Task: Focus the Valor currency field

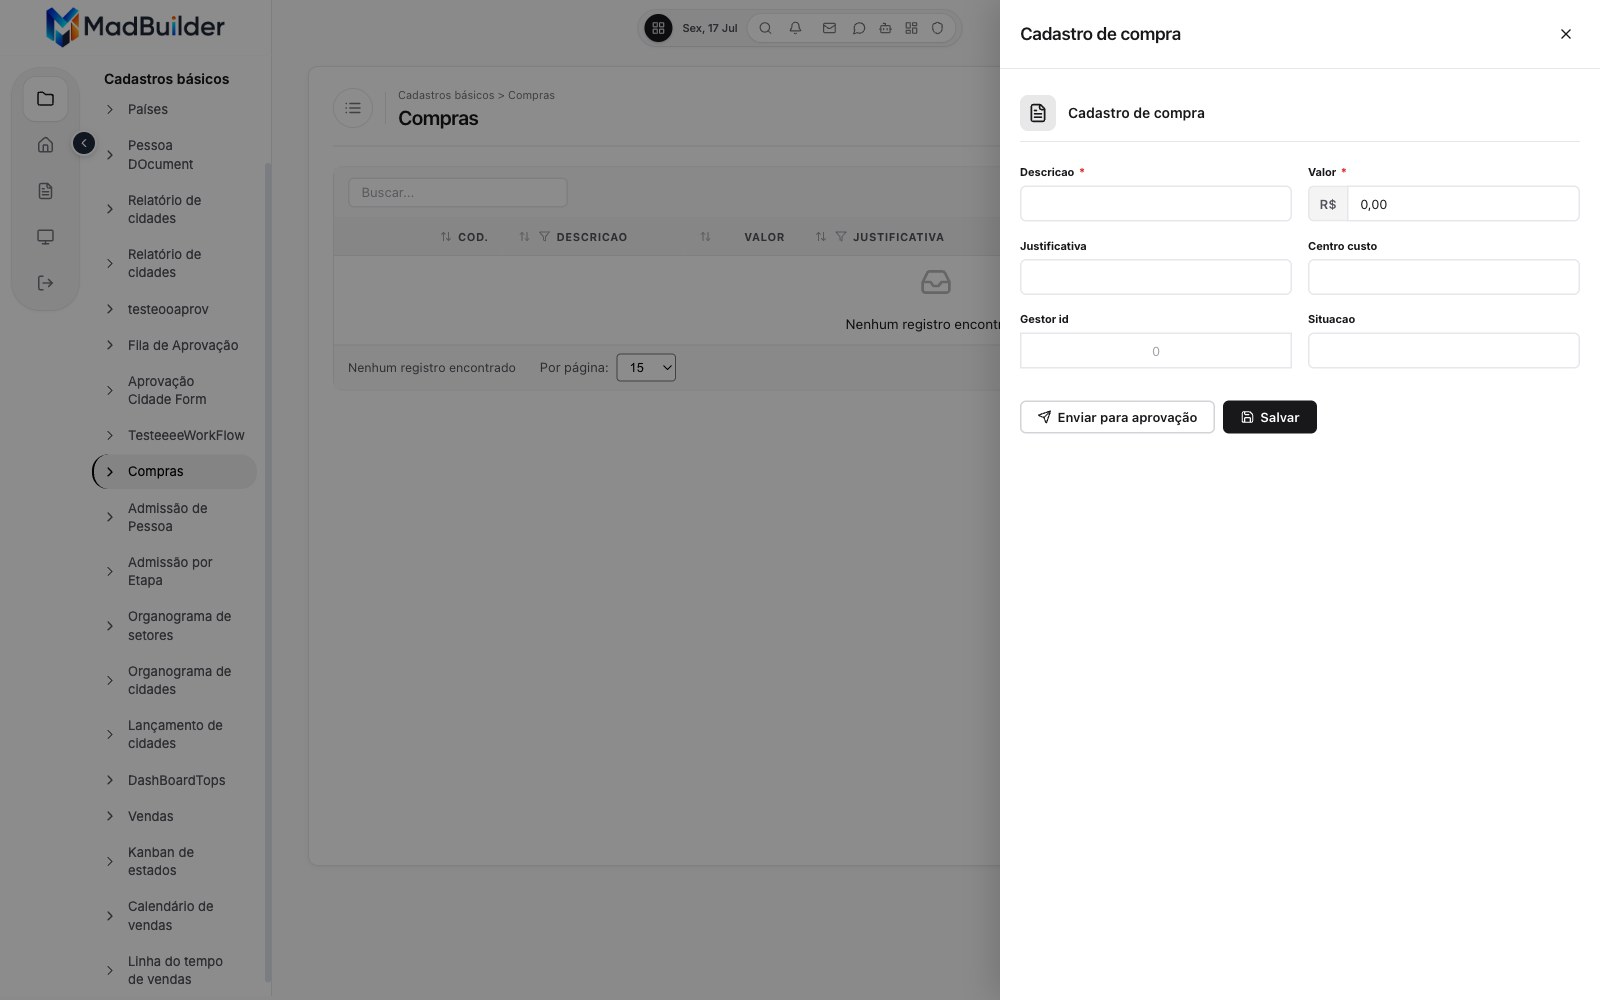Action: click(x=1463, y=204)
